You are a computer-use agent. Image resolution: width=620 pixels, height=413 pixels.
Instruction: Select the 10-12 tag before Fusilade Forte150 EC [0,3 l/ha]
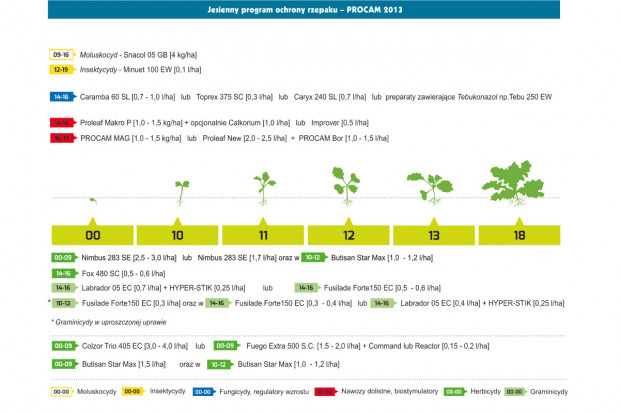(x=65, y=303)
